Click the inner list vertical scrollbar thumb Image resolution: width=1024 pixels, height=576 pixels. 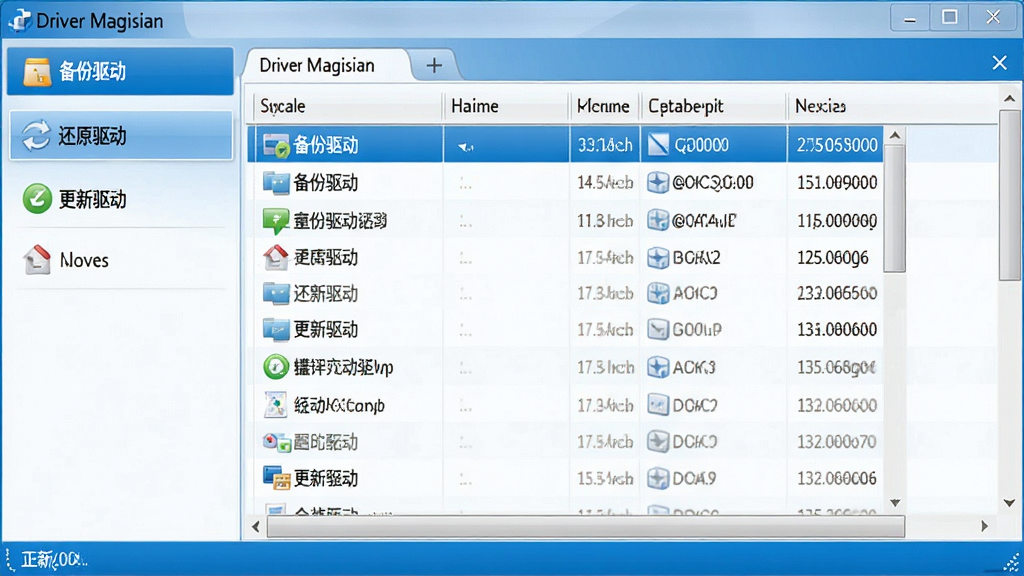[x=895, y=209]
